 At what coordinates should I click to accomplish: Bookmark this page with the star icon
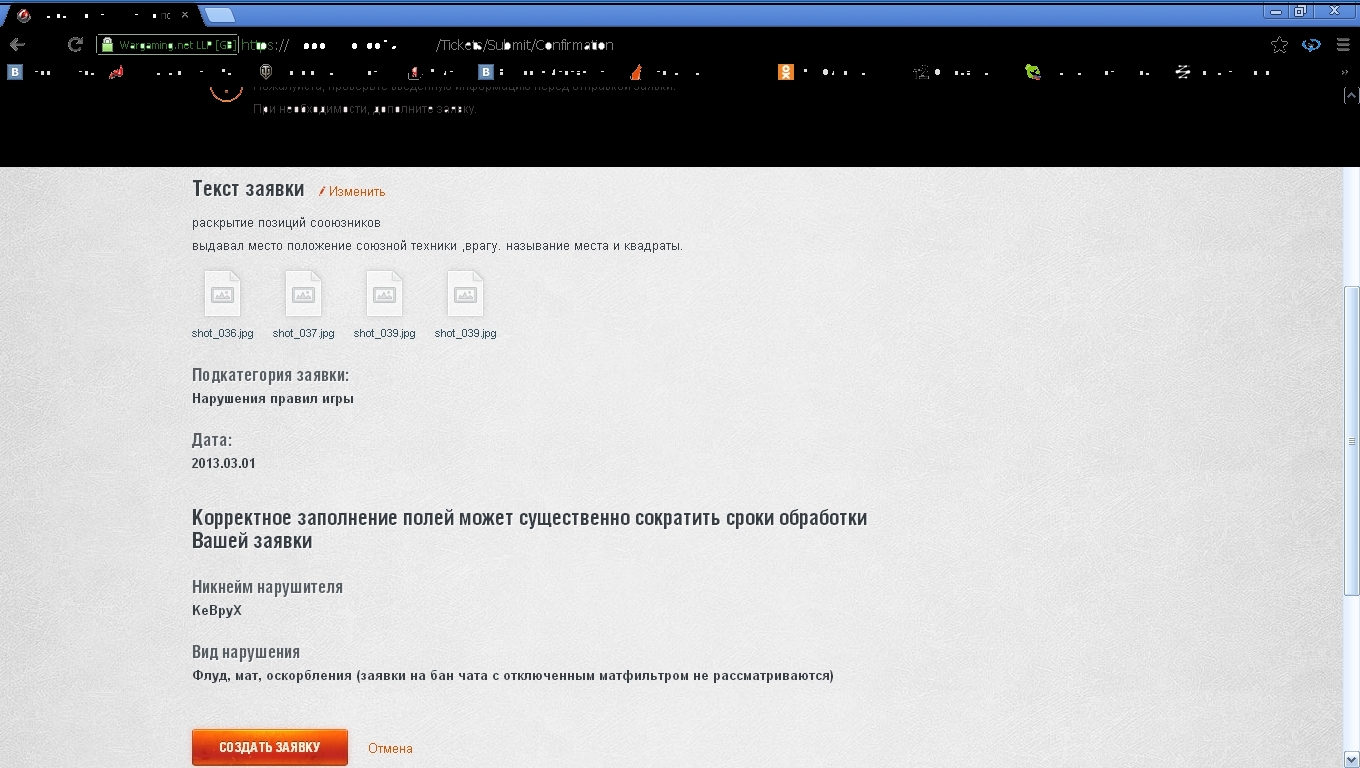coord(1279,45)
